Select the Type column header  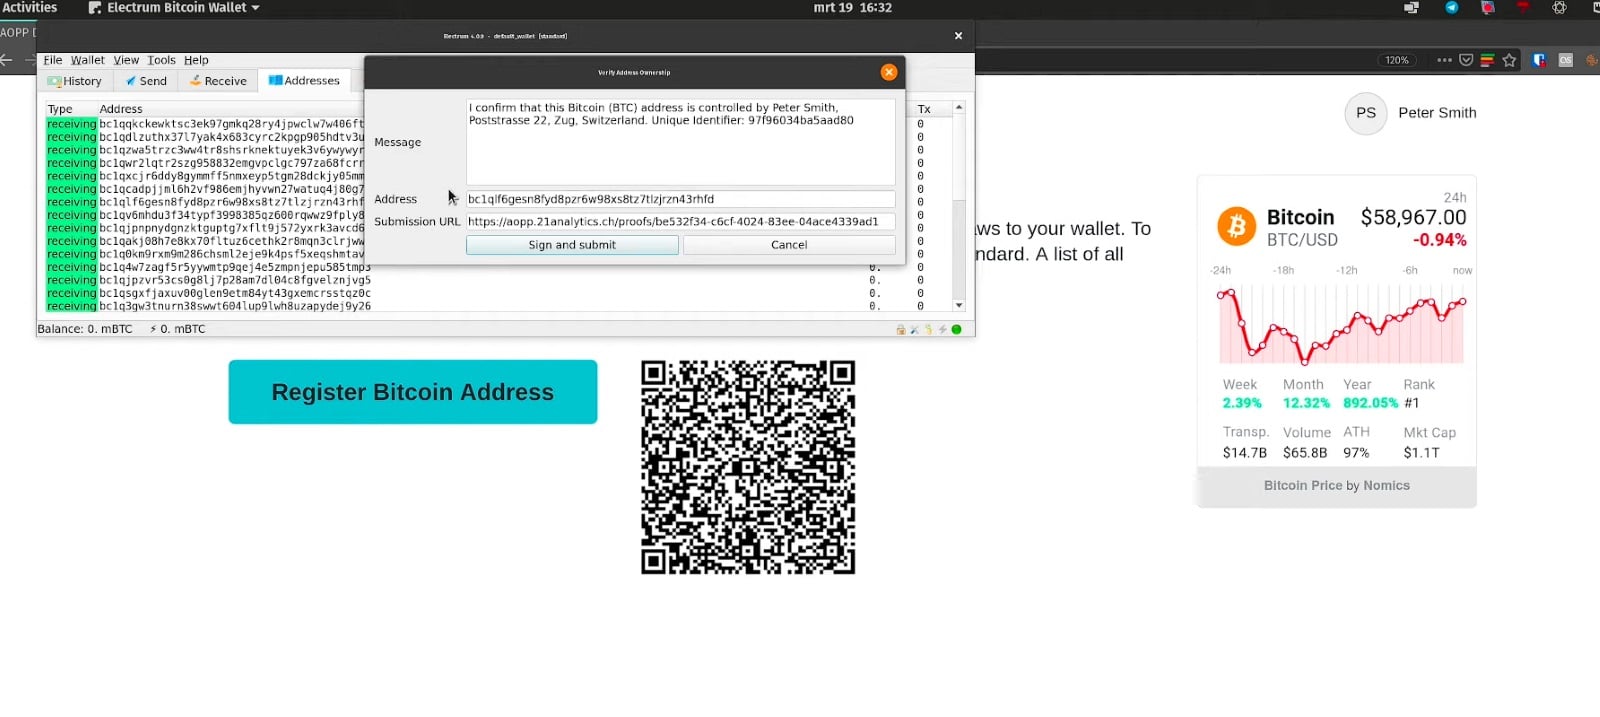pyautogui.click(x=60, y=109)
